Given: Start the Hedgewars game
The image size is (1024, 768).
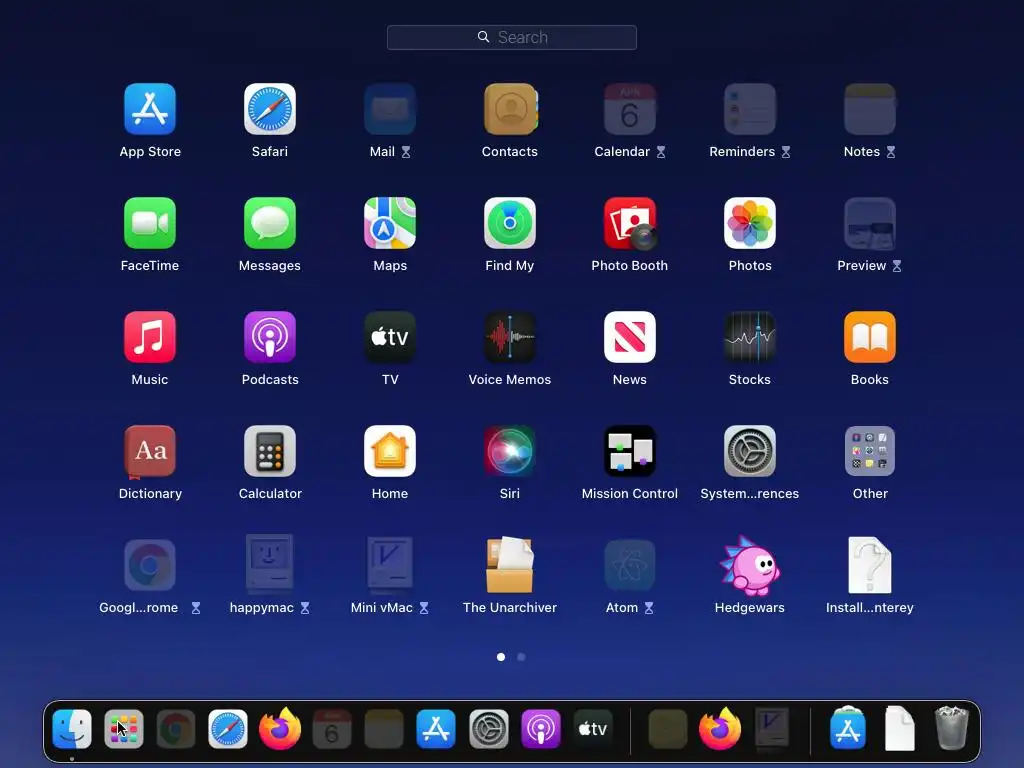Looking at the screenshot, I should [750, 566].
